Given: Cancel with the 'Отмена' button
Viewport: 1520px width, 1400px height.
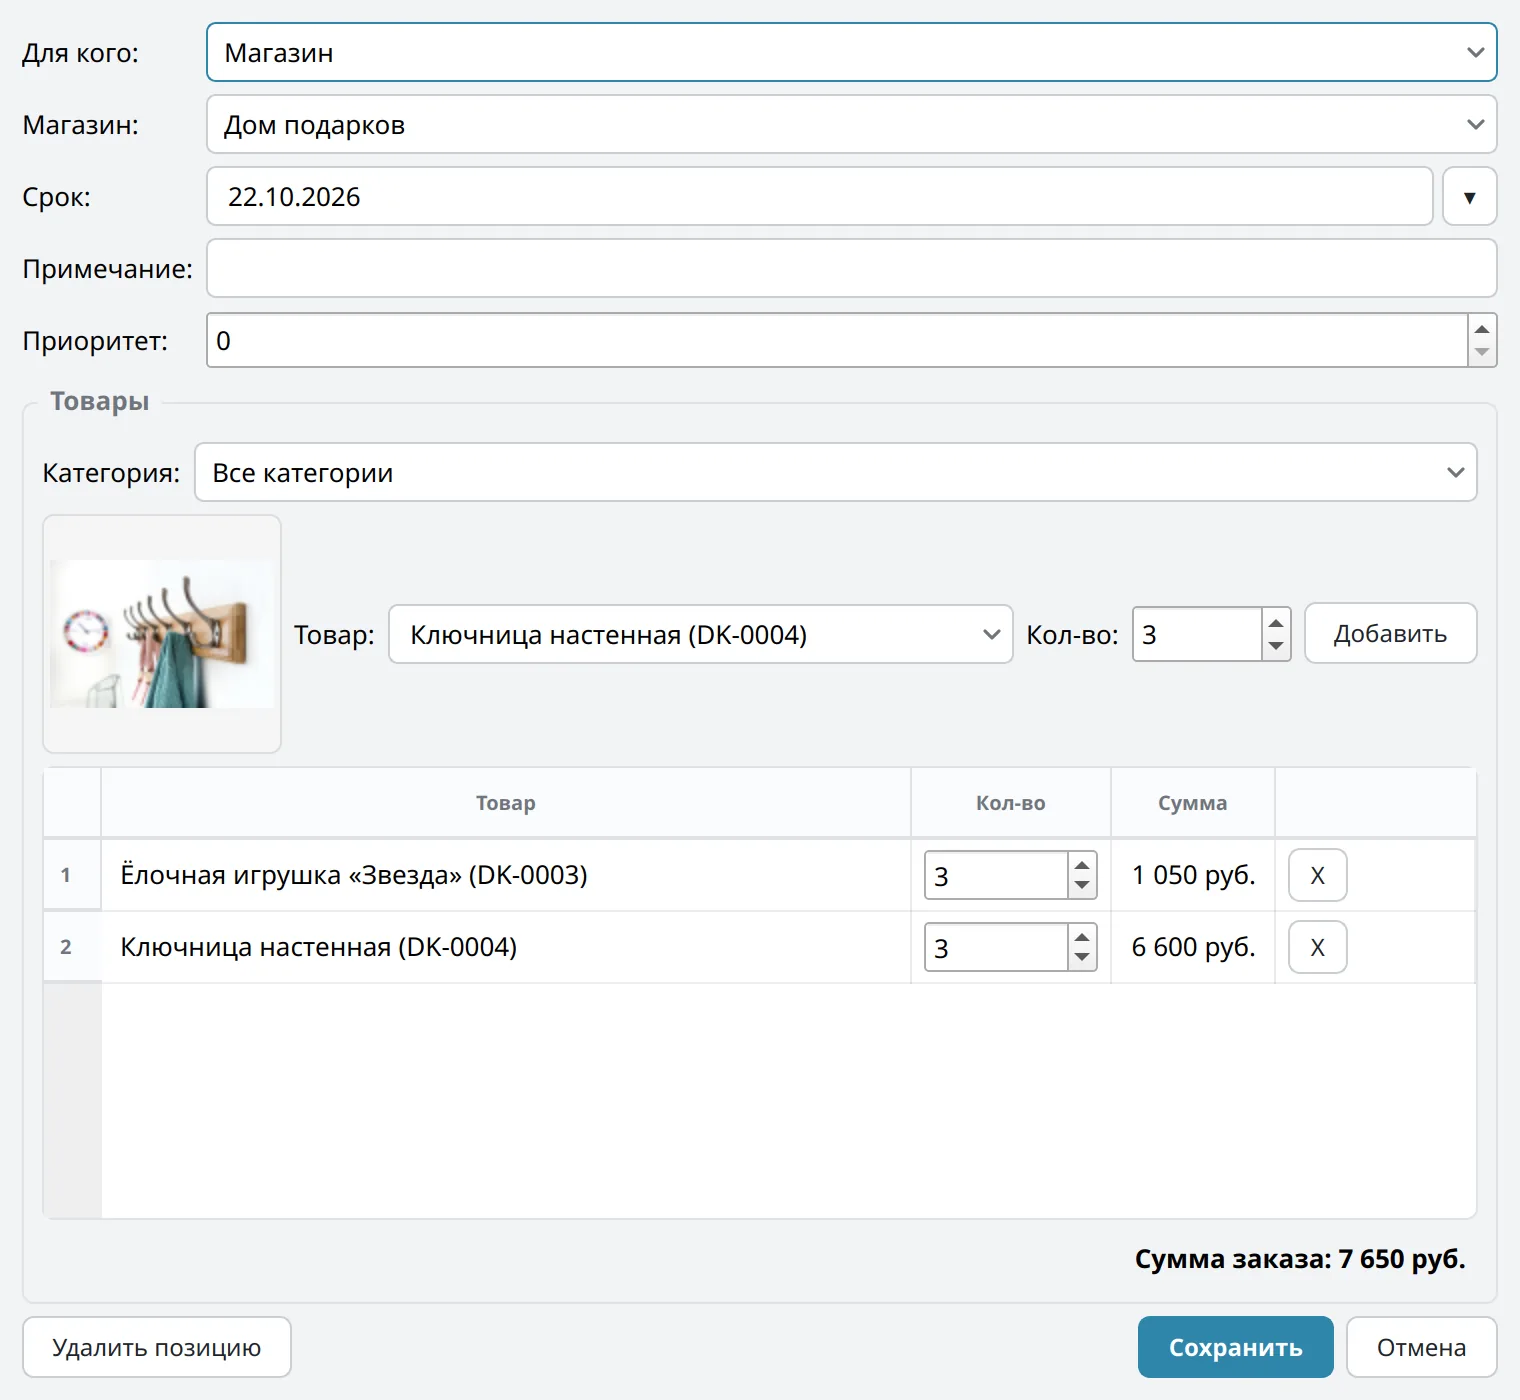Looking at the screenshot, I should coord(1422,1347).
